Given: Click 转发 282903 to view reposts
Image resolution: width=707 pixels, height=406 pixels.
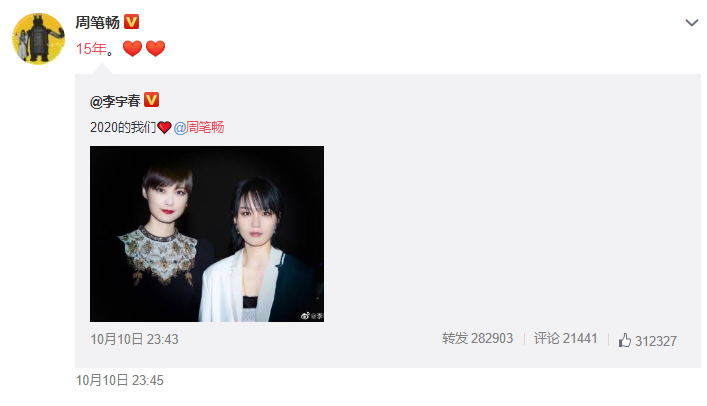Looking at the screenshot, I should [x=477, y=339].
